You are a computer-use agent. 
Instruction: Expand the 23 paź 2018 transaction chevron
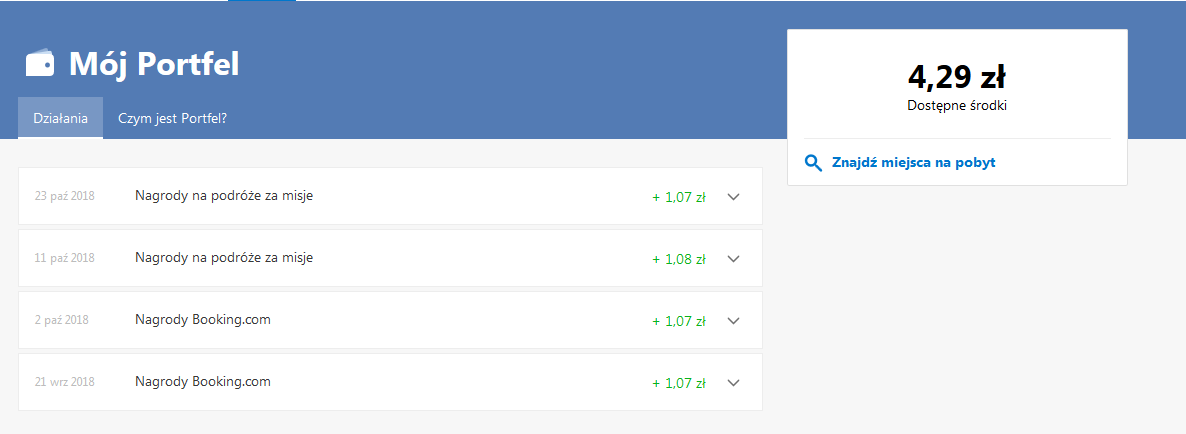(732, 197)
